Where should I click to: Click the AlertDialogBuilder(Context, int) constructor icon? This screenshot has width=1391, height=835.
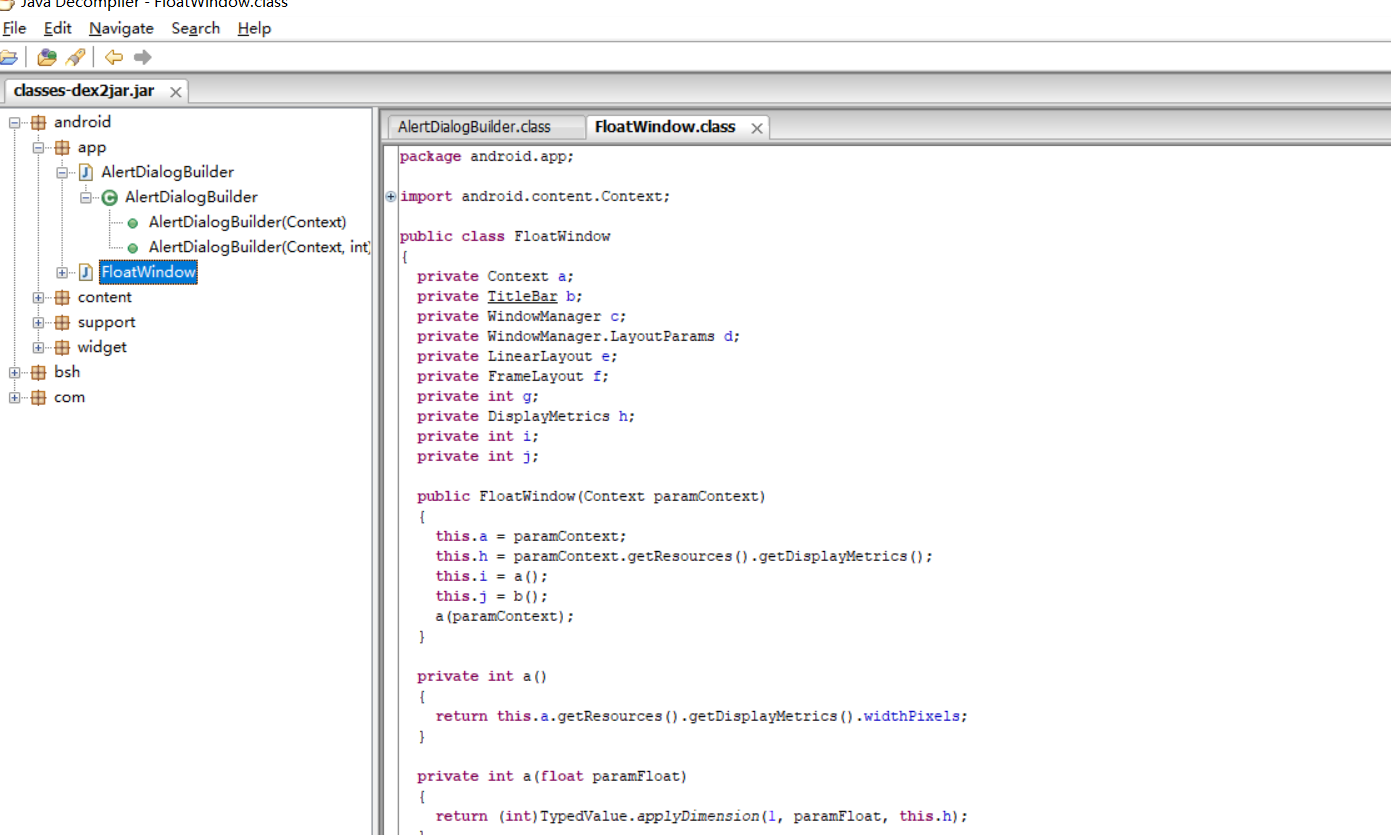(133, 248)
